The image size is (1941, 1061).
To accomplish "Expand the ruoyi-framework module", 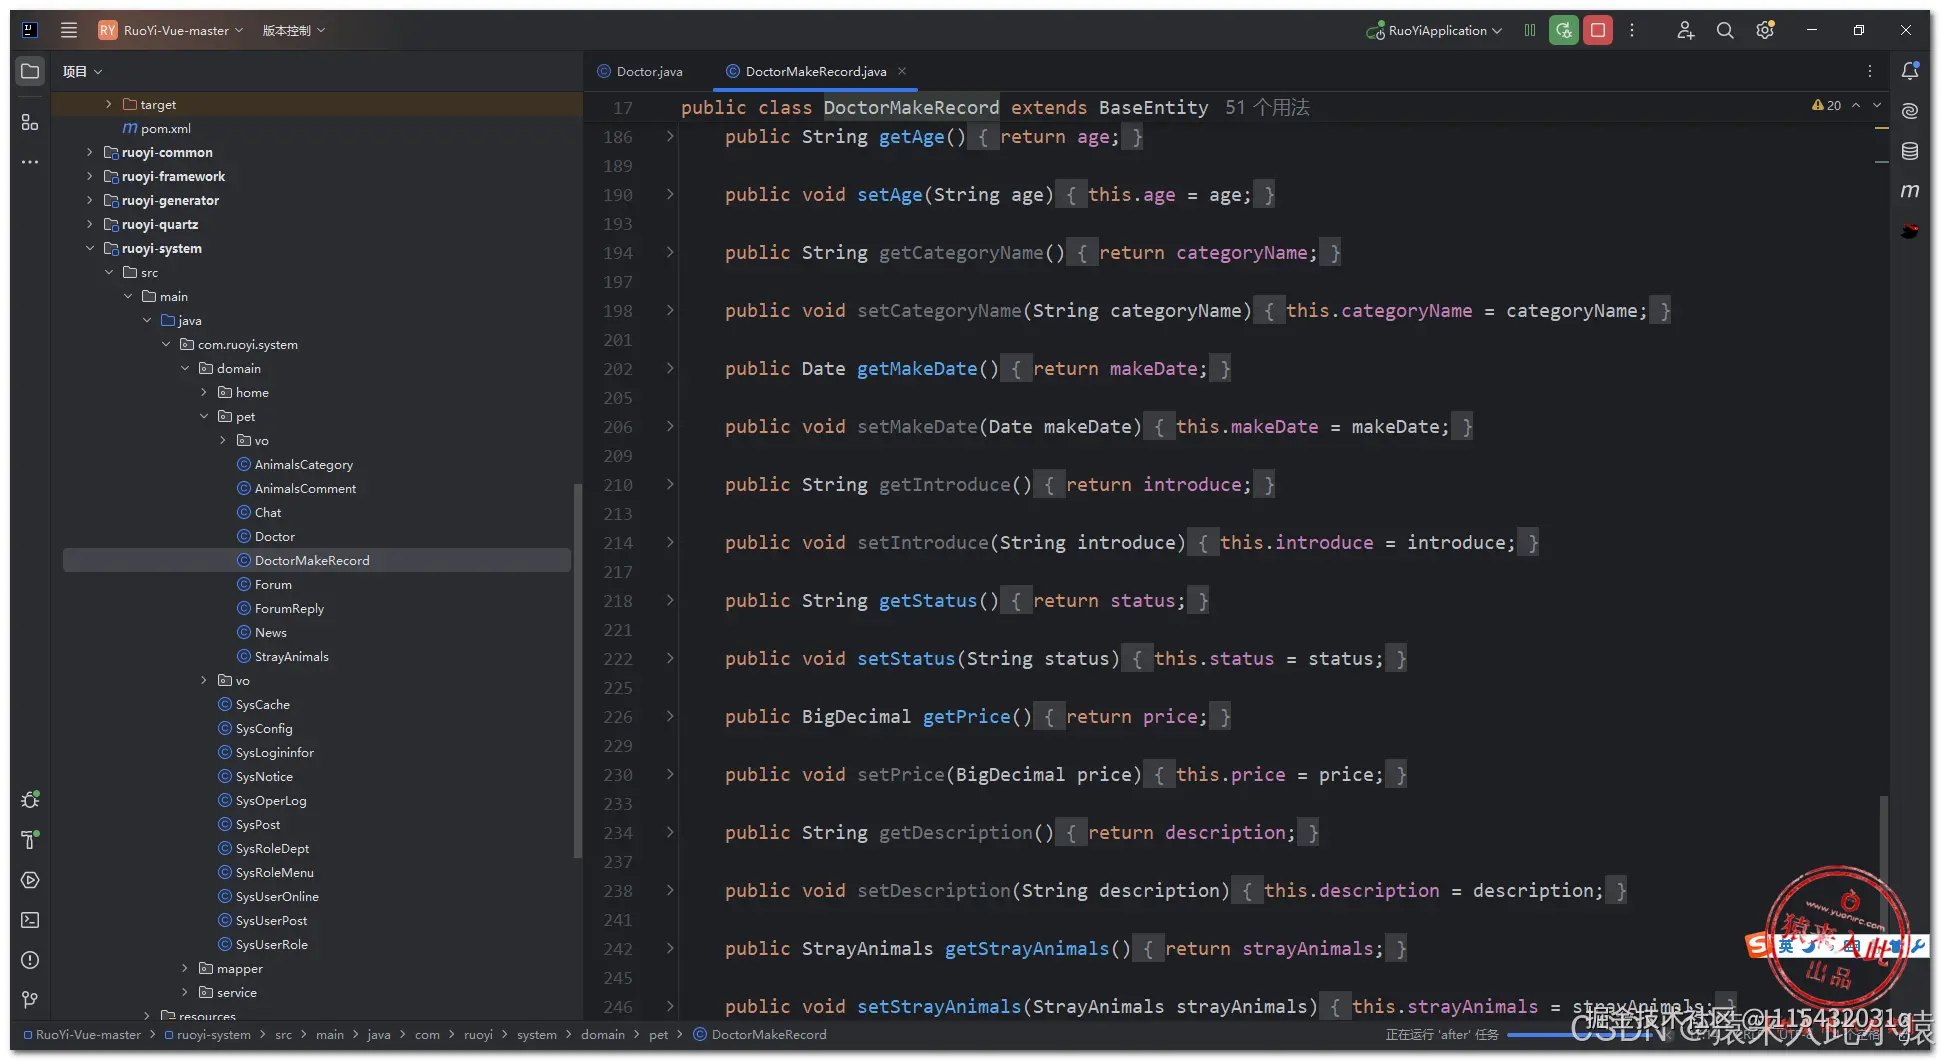I will click(x=90, y=176).
